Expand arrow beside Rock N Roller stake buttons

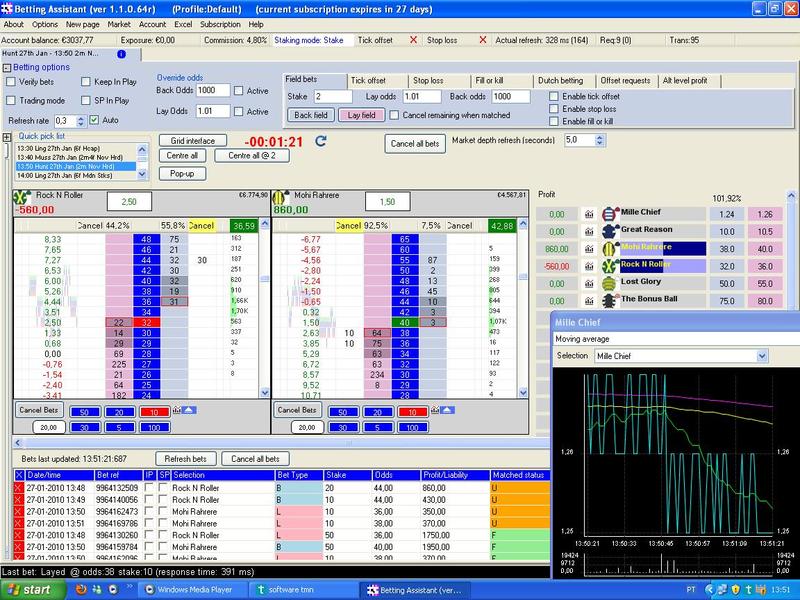(189, 410)
